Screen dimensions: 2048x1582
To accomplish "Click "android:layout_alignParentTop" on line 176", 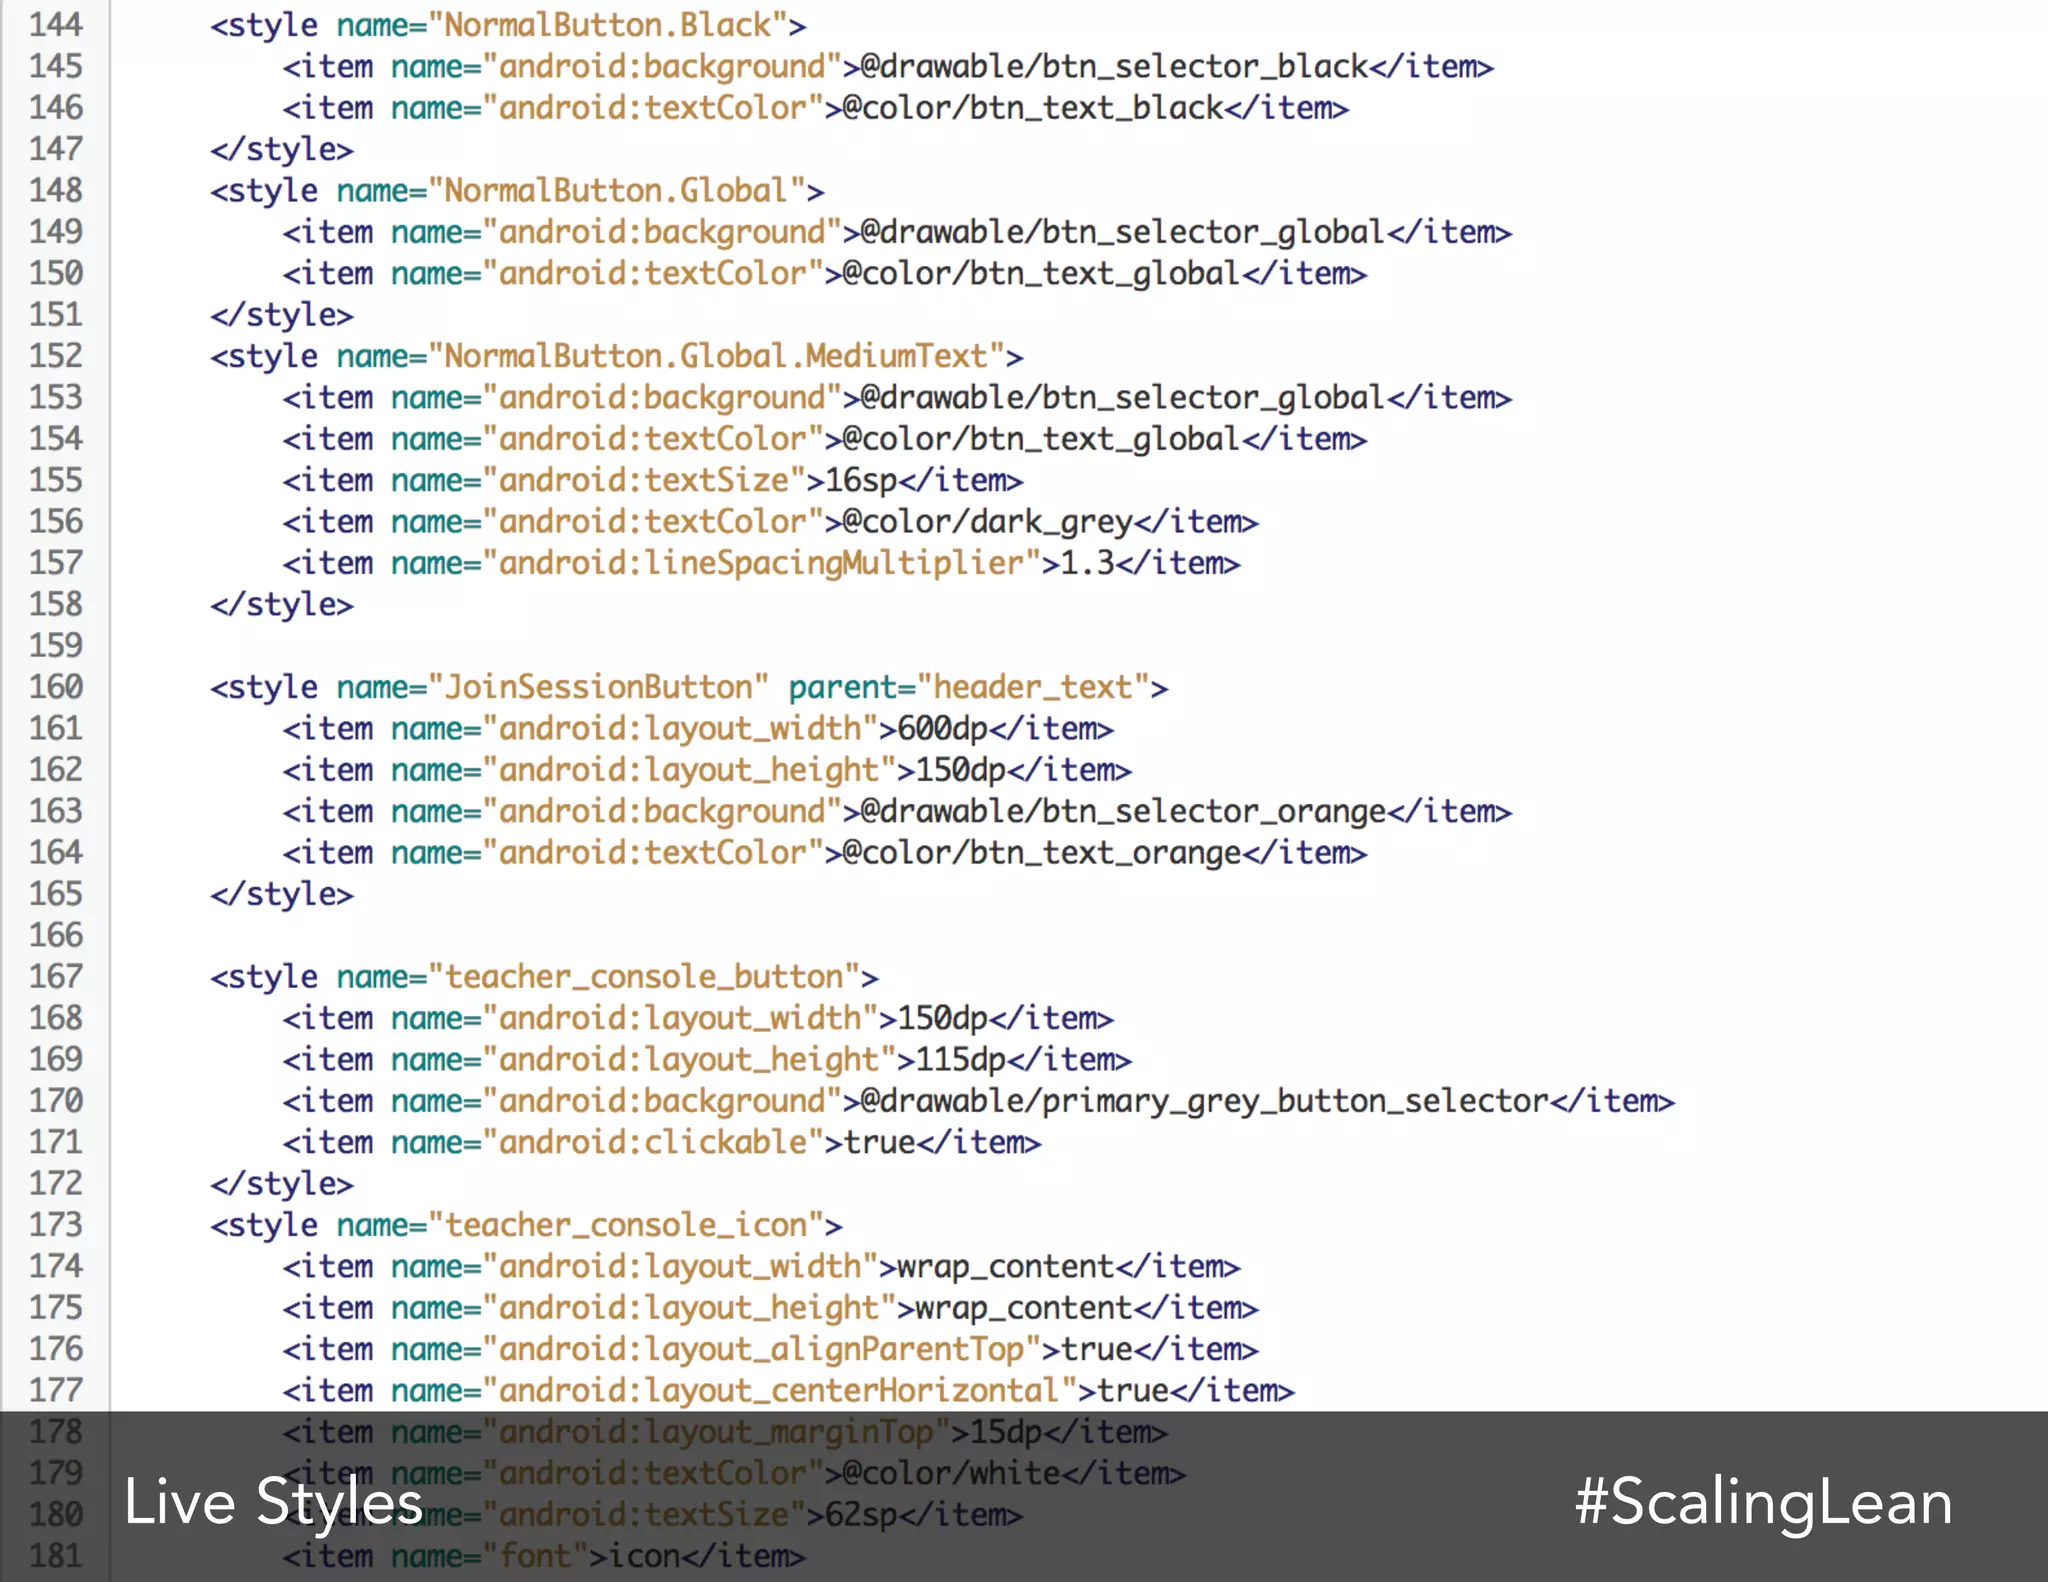I will [x=761, y=1349].
